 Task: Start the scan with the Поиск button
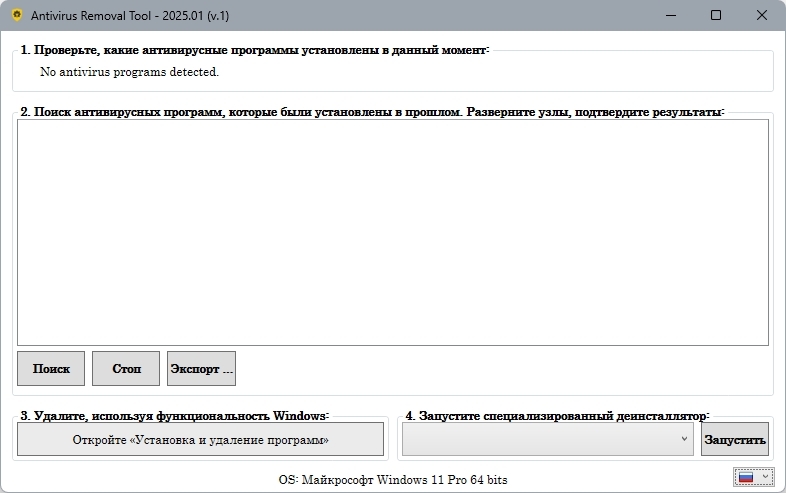(51, 369)
